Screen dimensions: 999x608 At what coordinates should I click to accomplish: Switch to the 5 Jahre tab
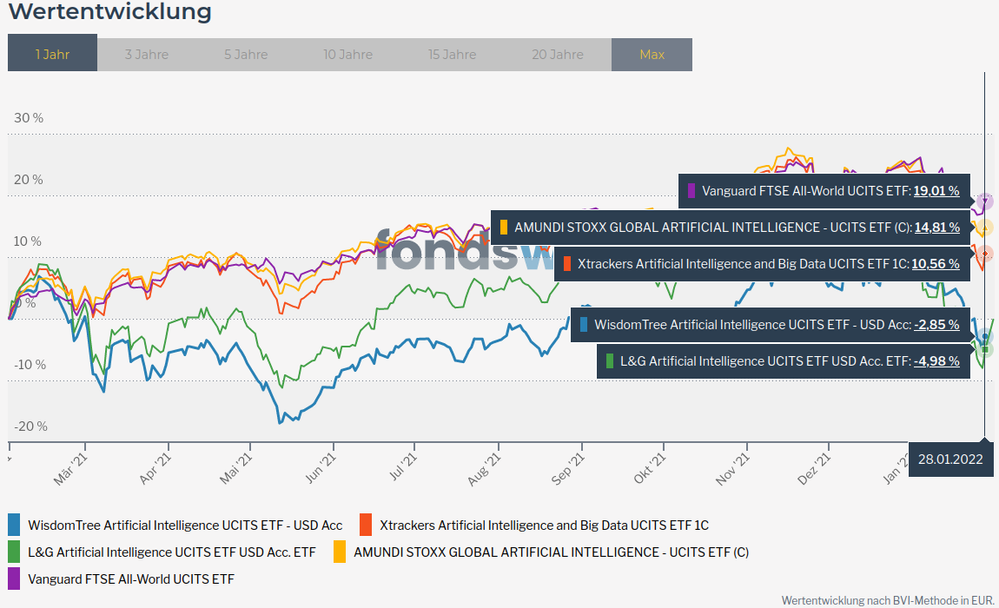coord(245,54)
